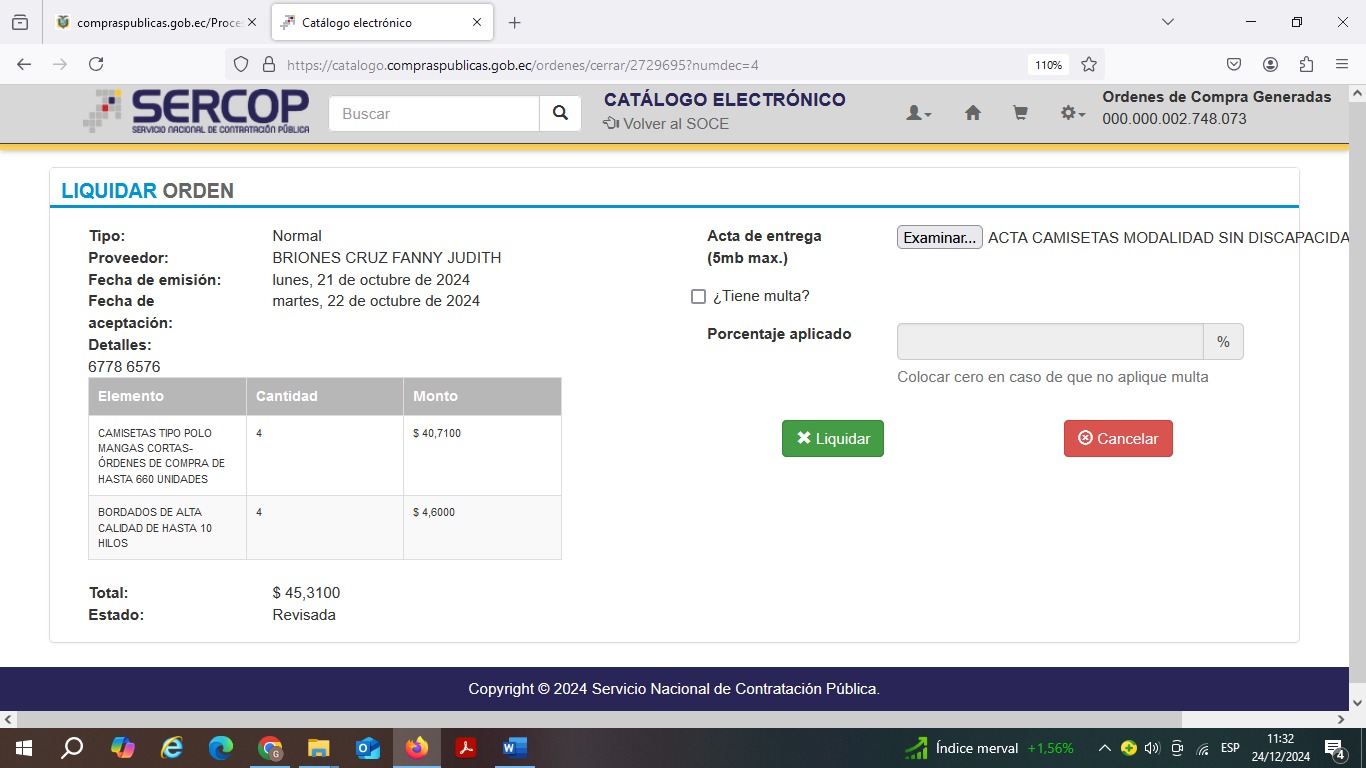The width and height of the screenshot is (1366, 768).
Task: Open Firefox account profile icon
Action: tap(1270, 64)
